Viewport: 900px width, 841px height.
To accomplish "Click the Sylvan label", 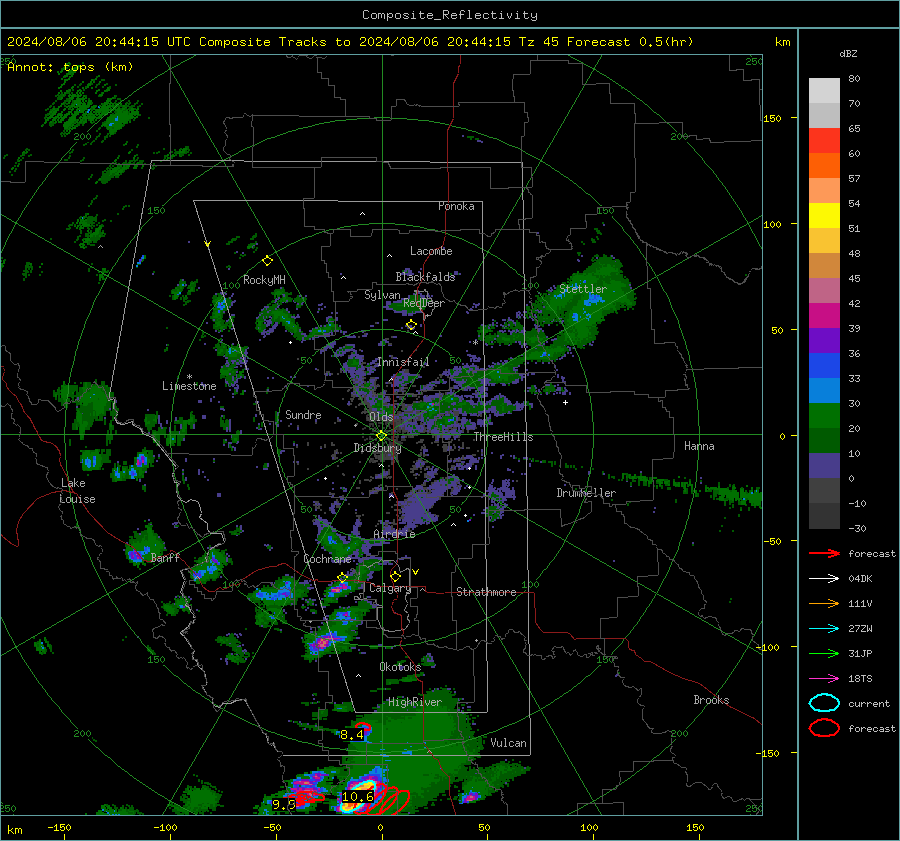I will (x=382, y=295).
